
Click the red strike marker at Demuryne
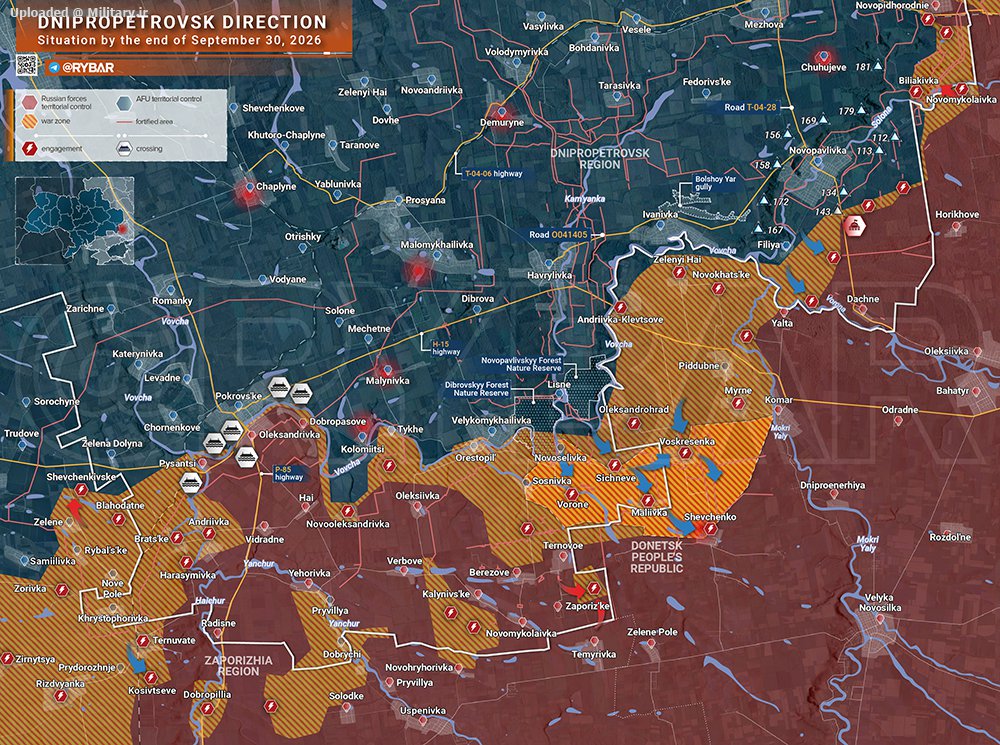(501, 113)
